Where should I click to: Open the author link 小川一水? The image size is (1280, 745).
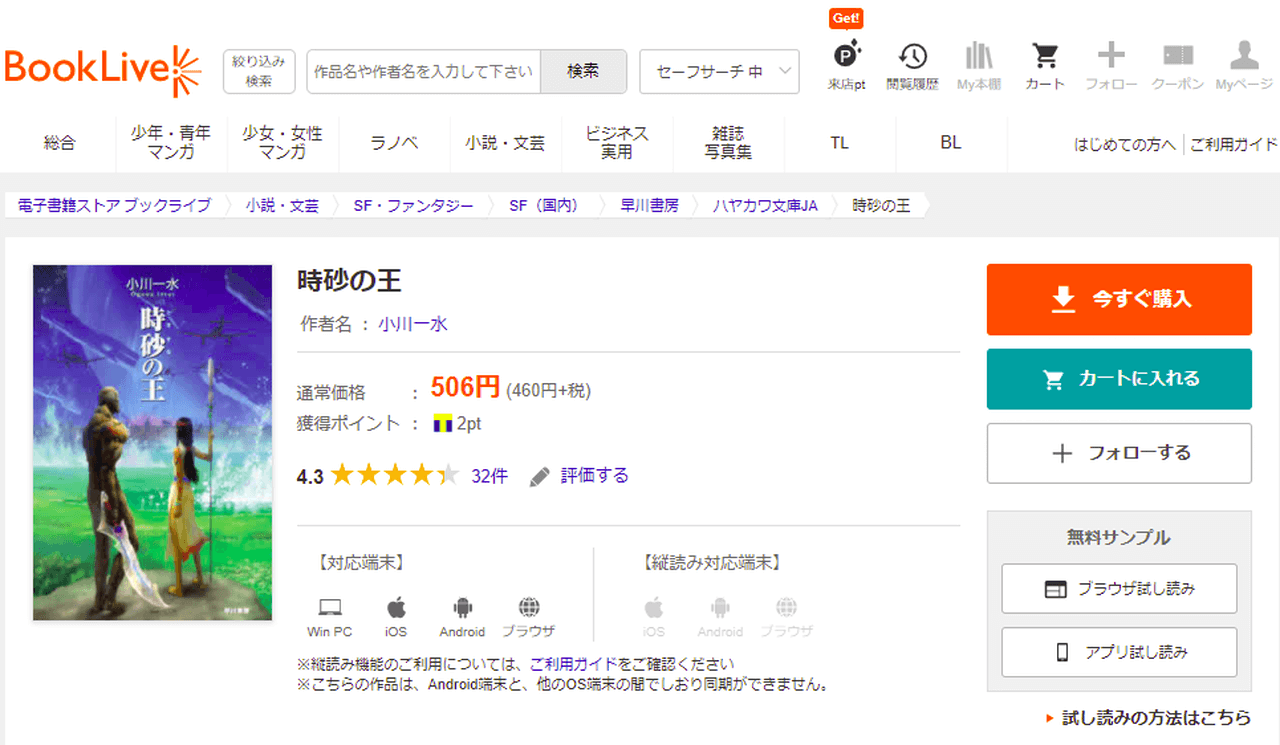click(413, 324)
